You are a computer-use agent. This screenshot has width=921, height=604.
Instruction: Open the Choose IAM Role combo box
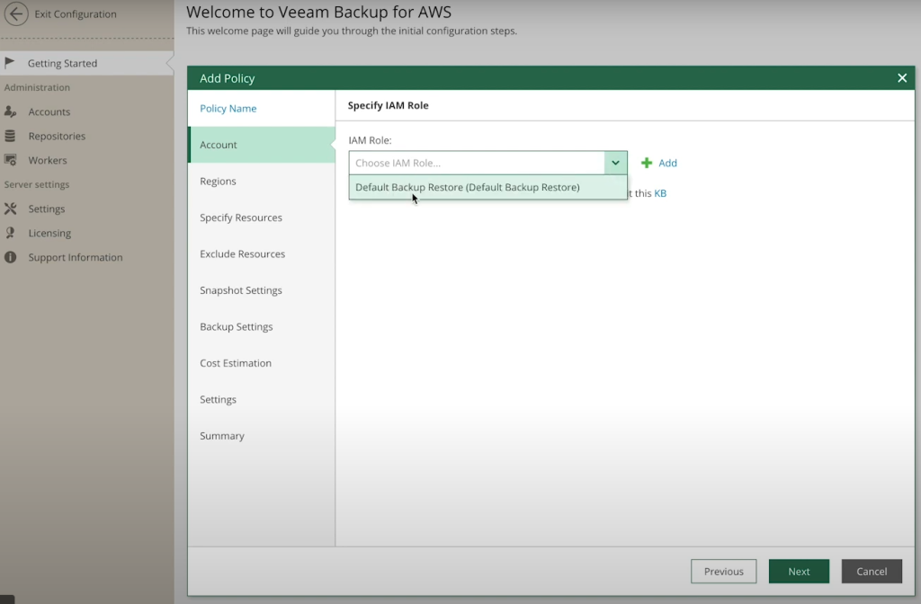pyautogui.click(x=470, y=161)
